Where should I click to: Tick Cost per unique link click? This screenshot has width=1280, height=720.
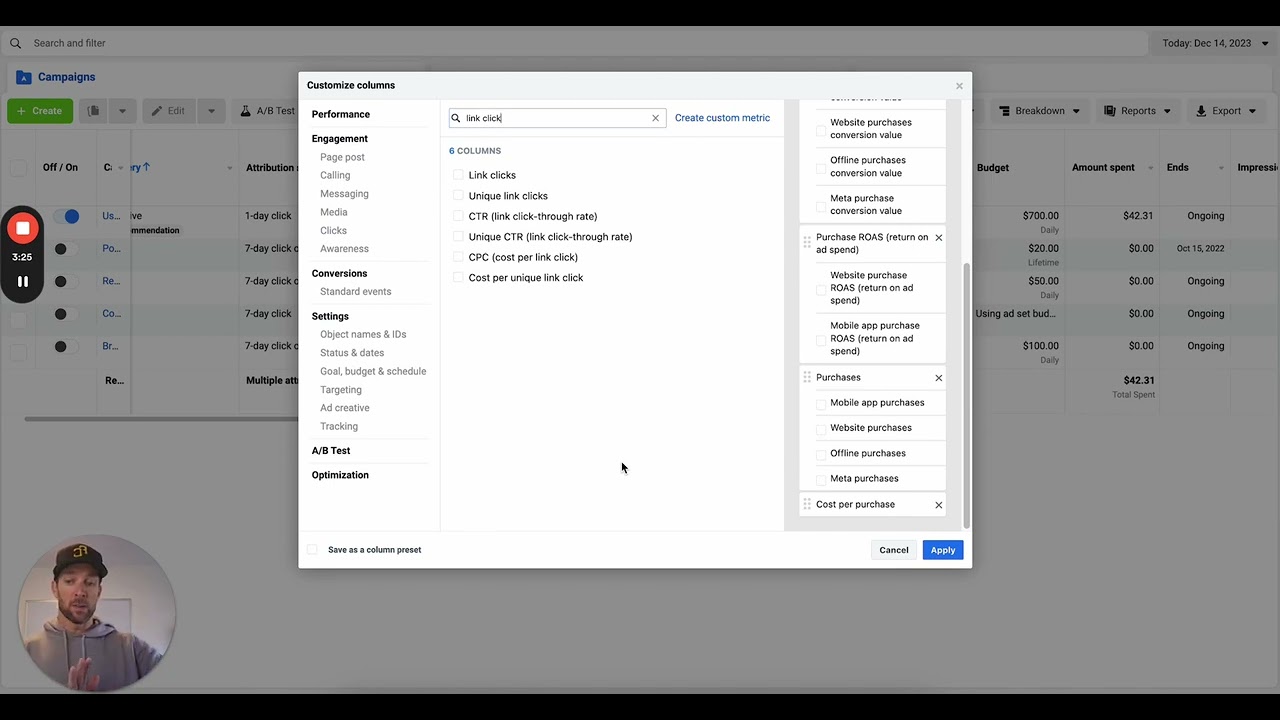[458, 278]
